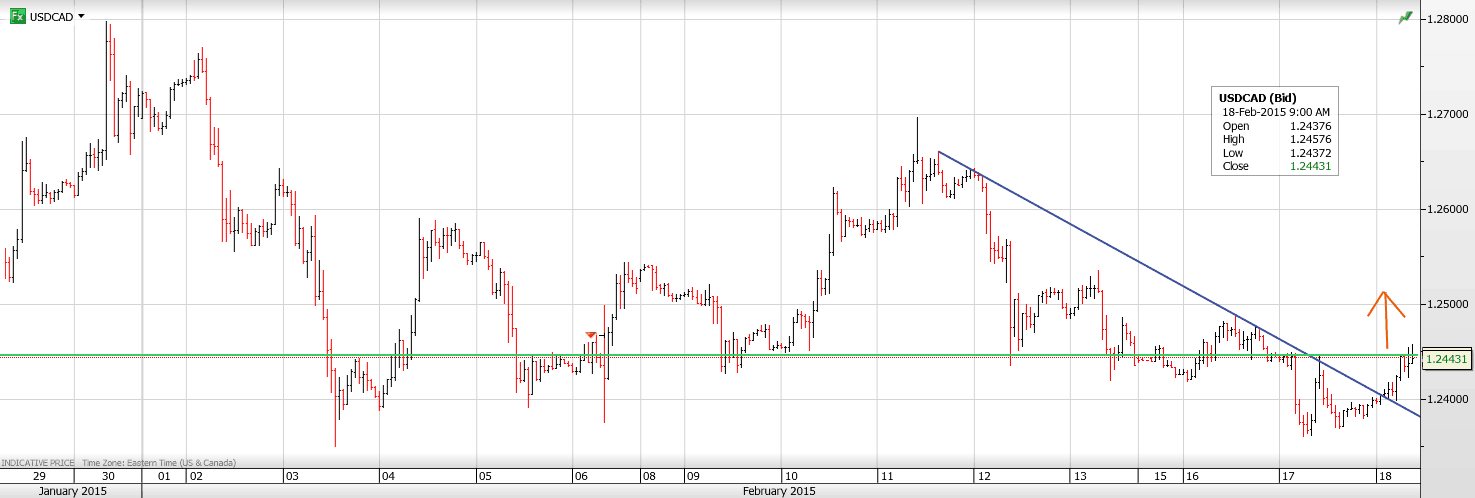Screen dimensions: 1475x498
Task: Click the green 1.24431 current price tag
Action: coord(1447,359)
